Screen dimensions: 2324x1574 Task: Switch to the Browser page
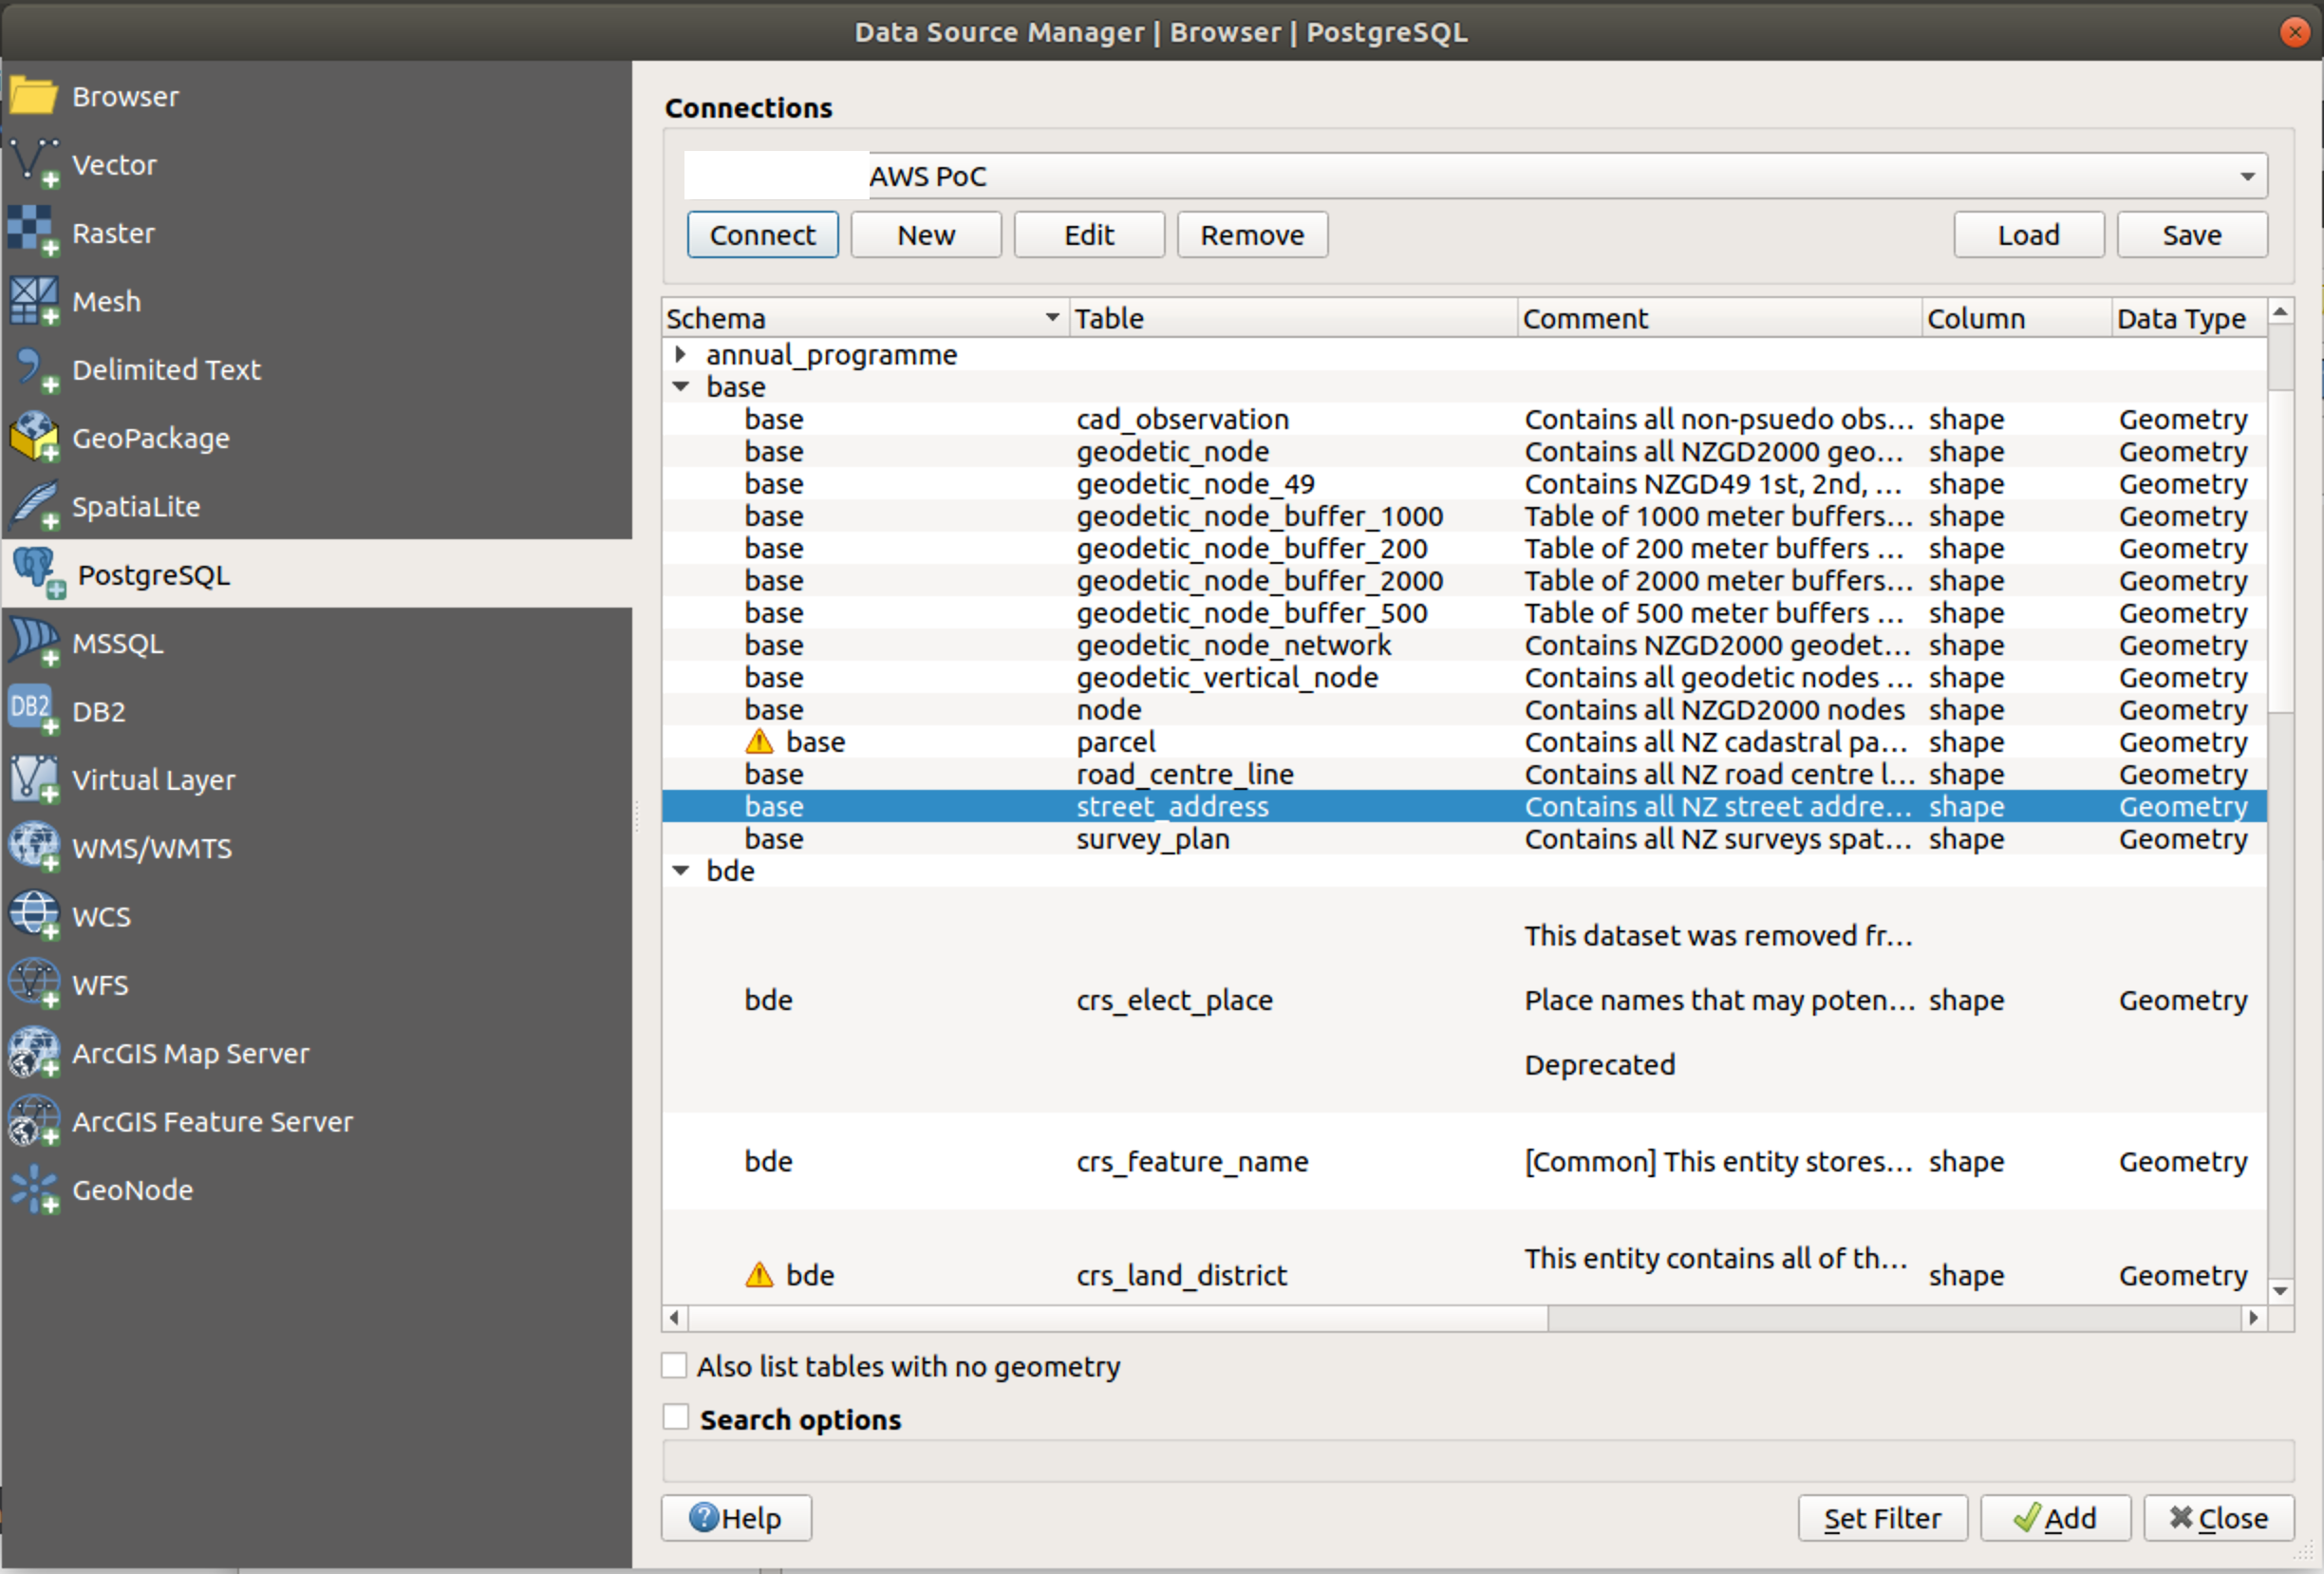point(125,95)
